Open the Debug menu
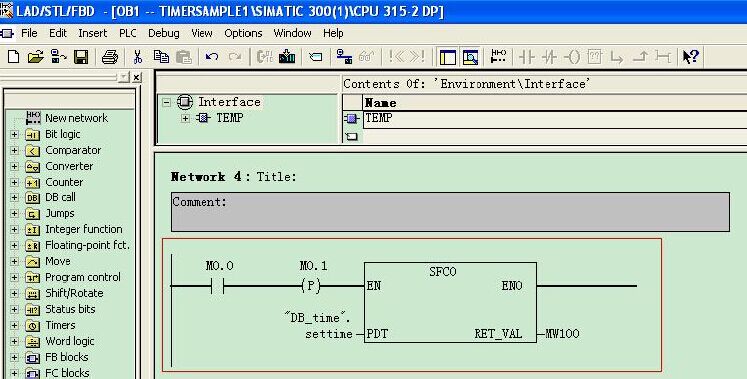Image resolution: width=747 pixels, height=379 pixels. point(164,33)
